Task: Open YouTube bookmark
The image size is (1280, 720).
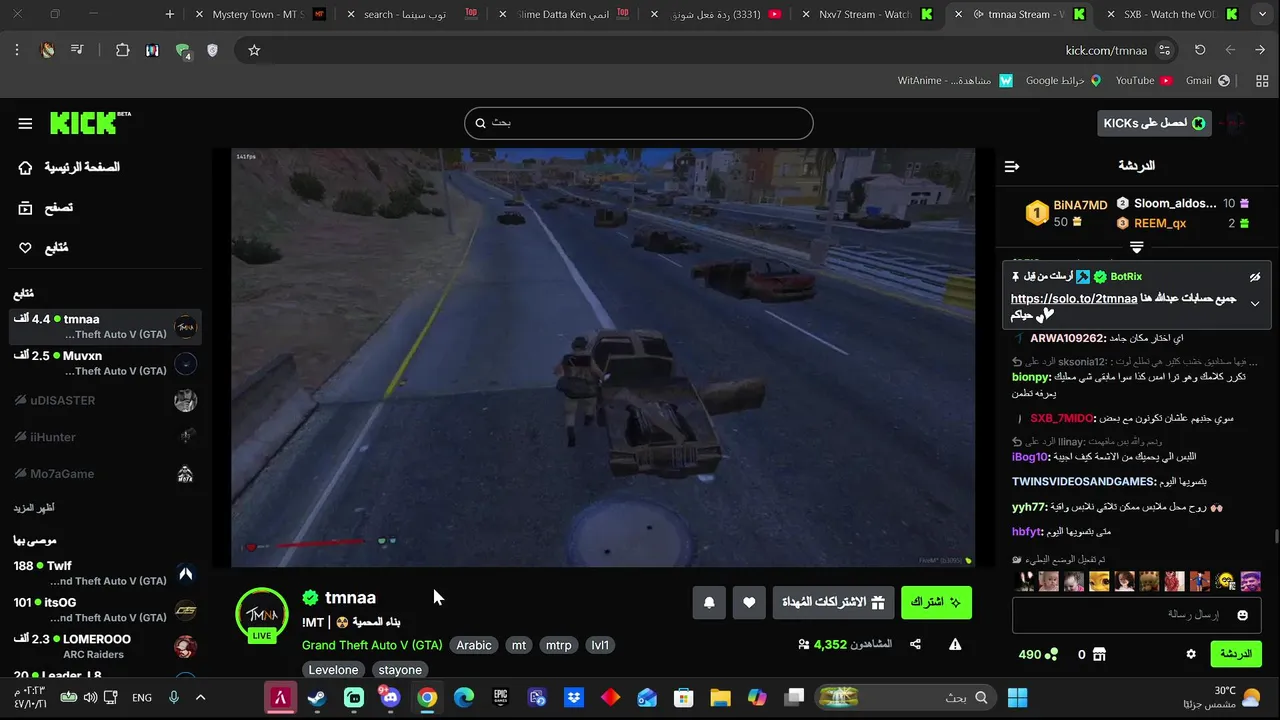Action: point(1143,80)
